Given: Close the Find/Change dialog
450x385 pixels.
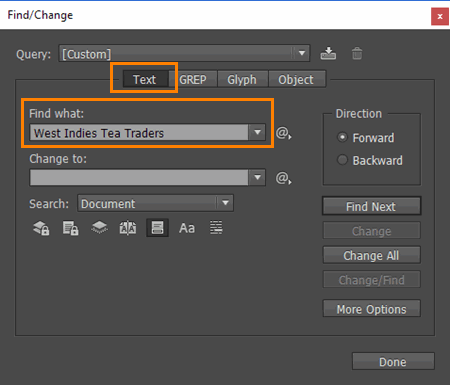Looking at the screenshot, I should pyautogui.click(x=440, y=16).
